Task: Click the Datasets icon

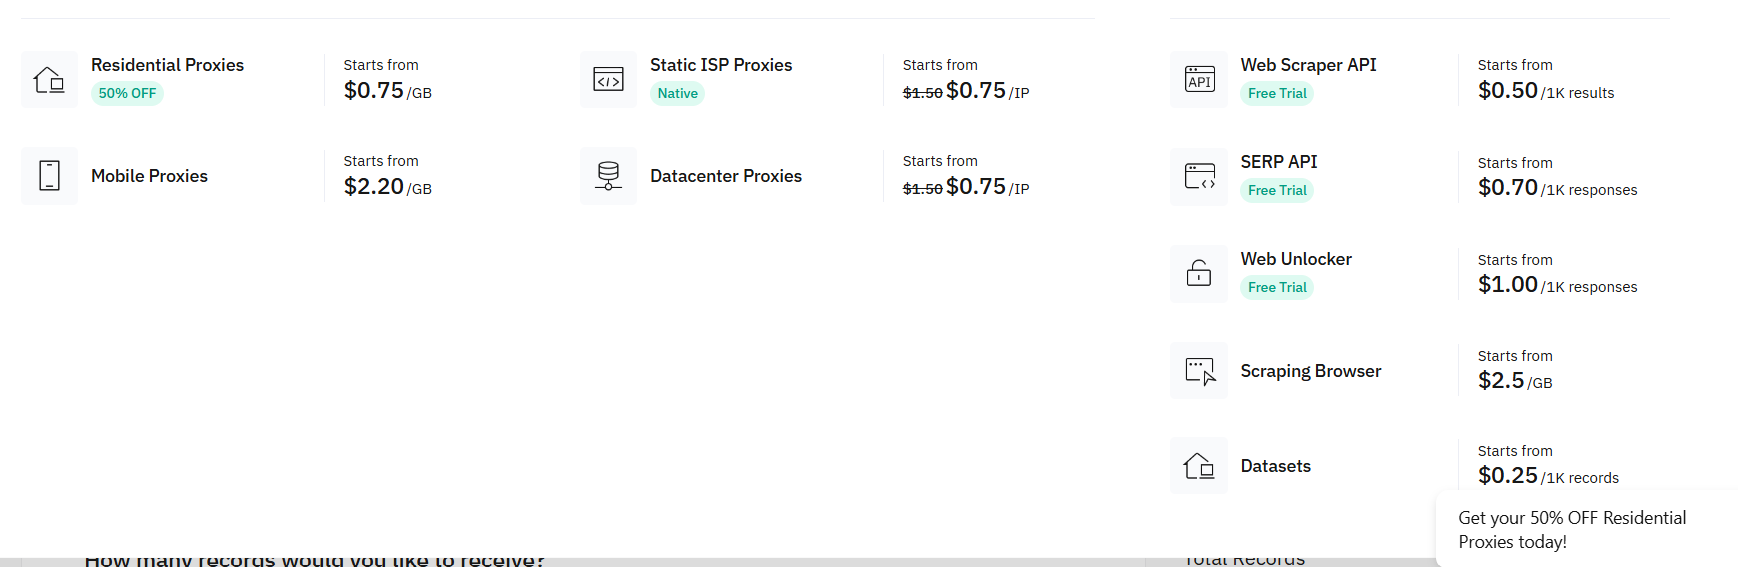Action: pyautogui.click(x=1199, y=466)
